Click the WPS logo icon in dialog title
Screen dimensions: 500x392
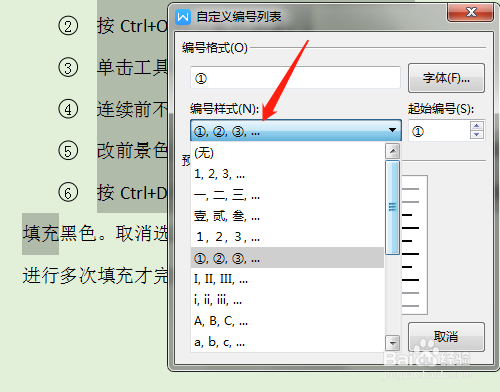183,17
